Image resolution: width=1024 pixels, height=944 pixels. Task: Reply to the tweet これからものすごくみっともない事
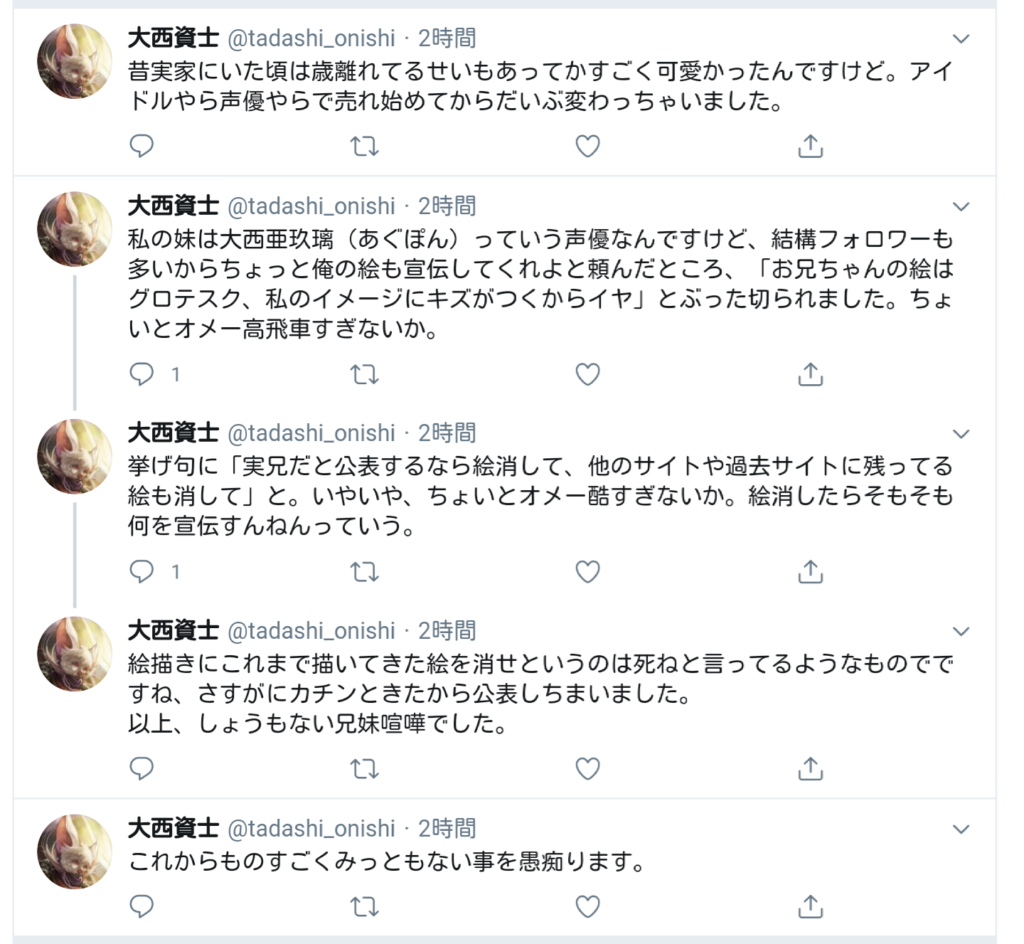coord(142,906)
